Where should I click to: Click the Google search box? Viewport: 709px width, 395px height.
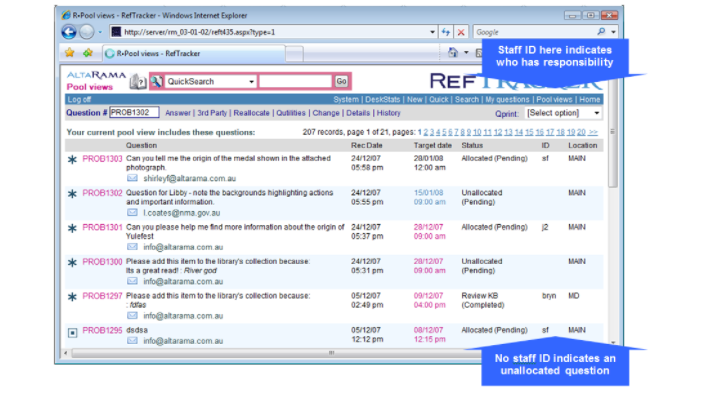pos(535,32)
